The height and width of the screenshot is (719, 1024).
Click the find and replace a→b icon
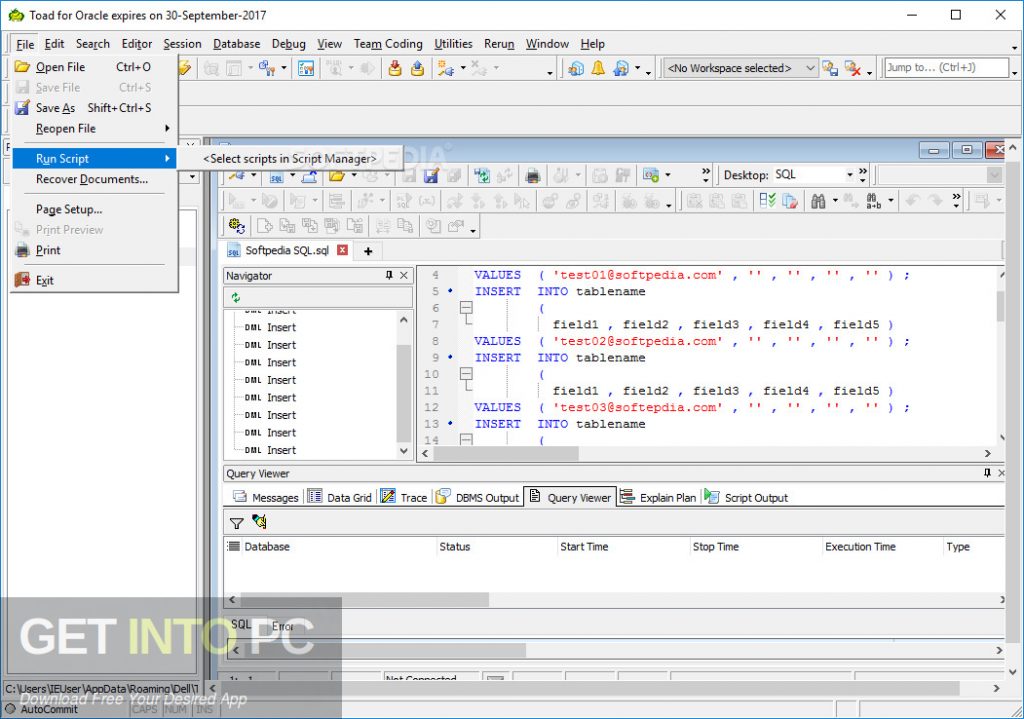coord(873,201)
